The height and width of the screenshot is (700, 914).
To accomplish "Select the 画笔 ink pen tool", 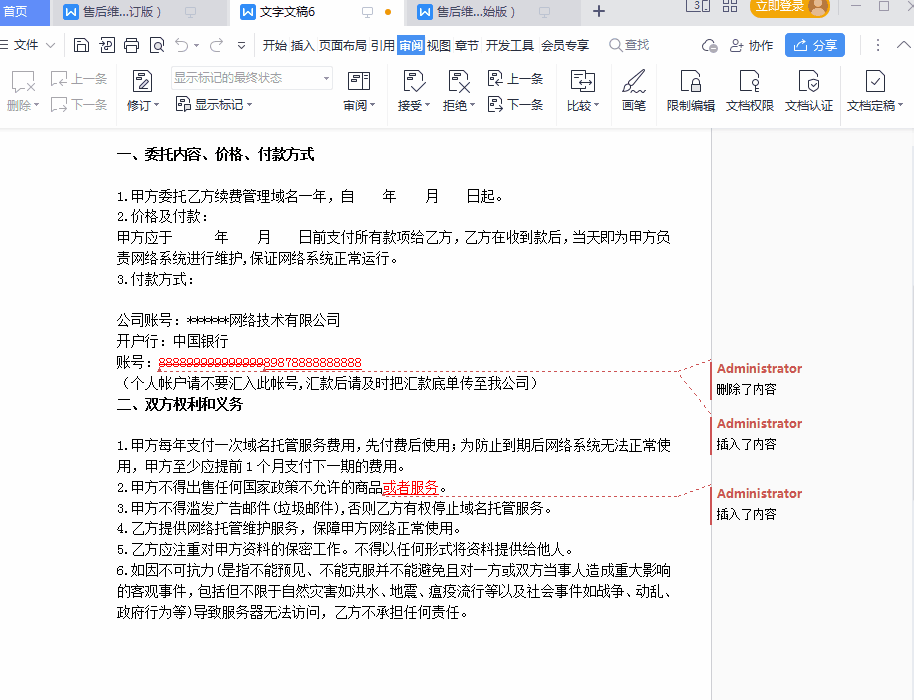I will (634, 90).
